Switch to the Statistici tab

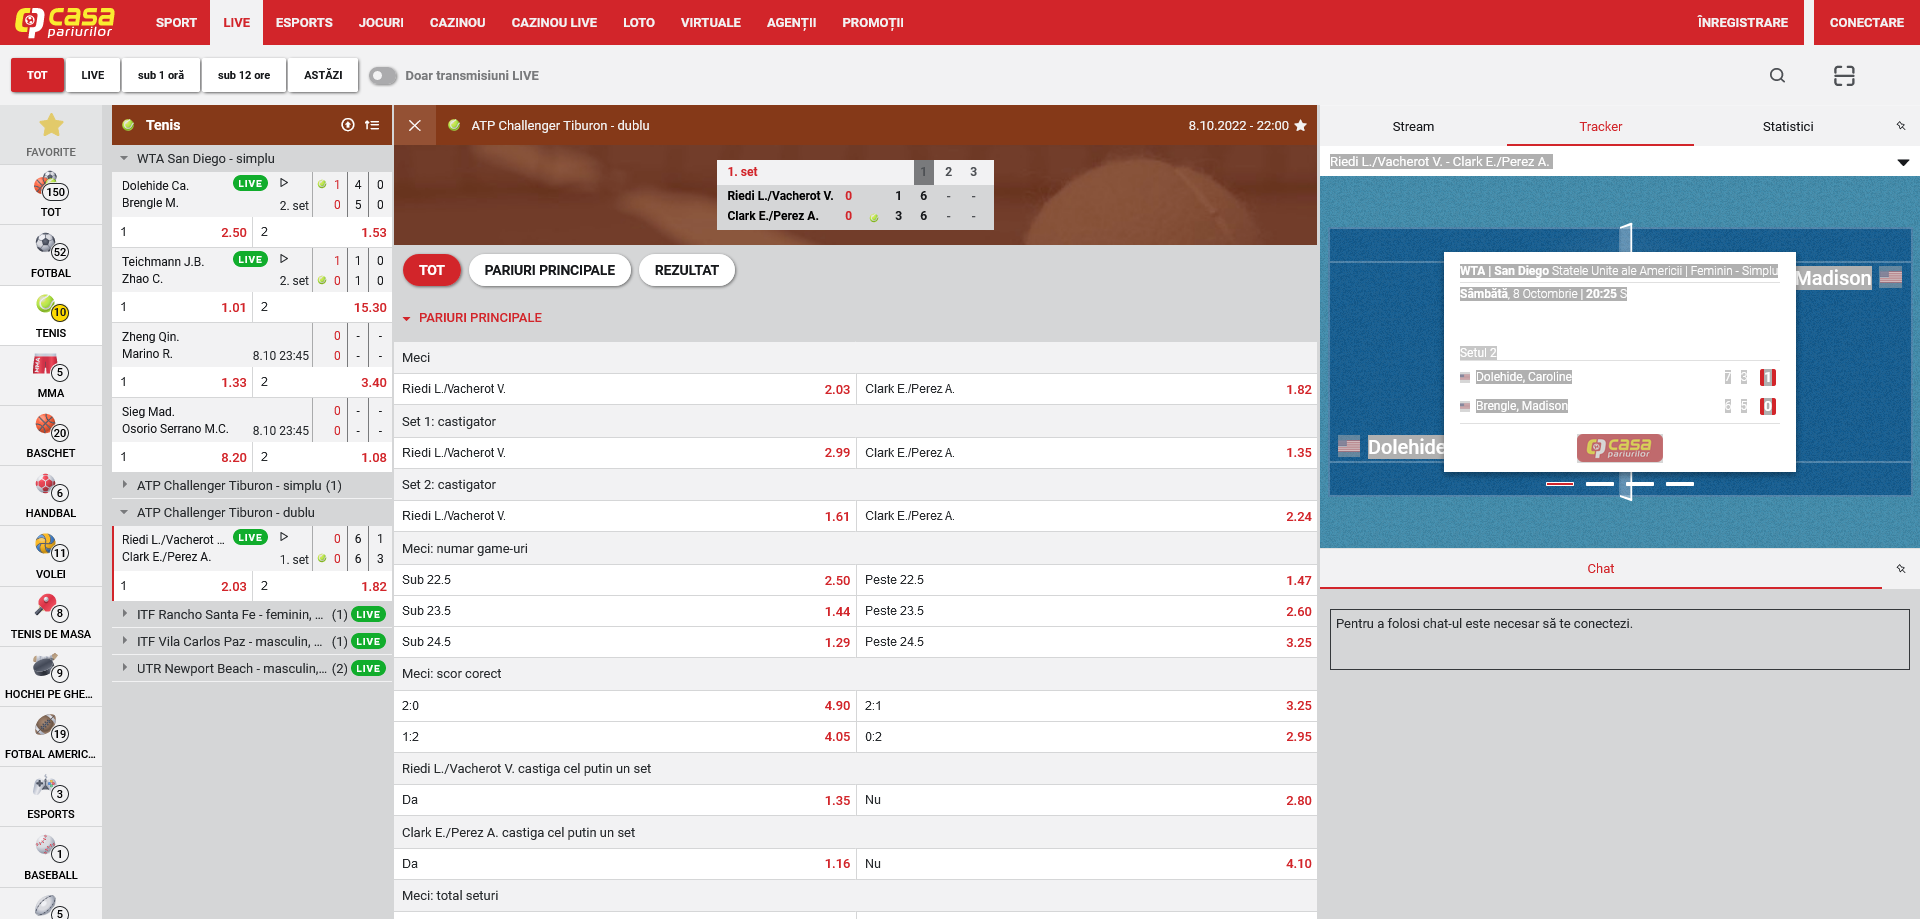click(x=1788, y=126)
